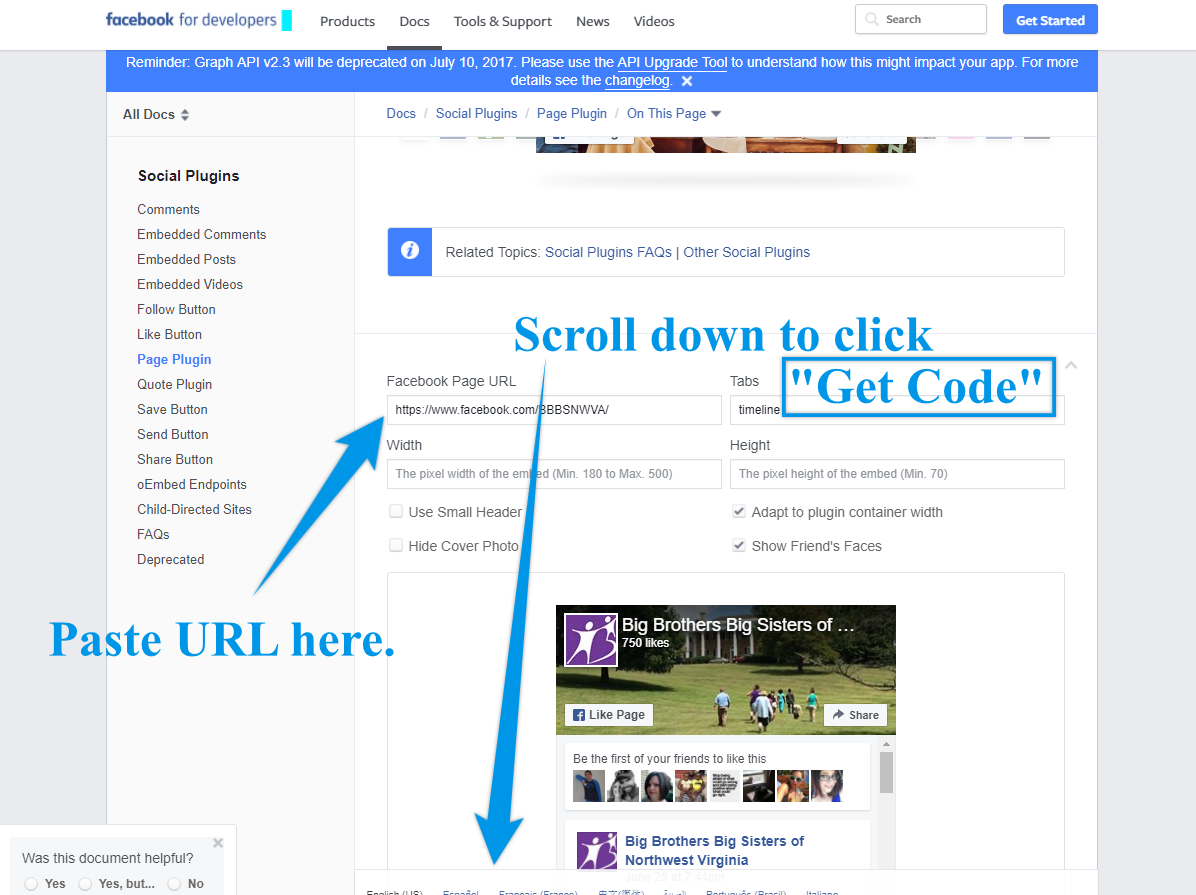Click the Big Brothers page logo in preview
Viewport: 1196px width, 895px height.
[x=590, y=639]
